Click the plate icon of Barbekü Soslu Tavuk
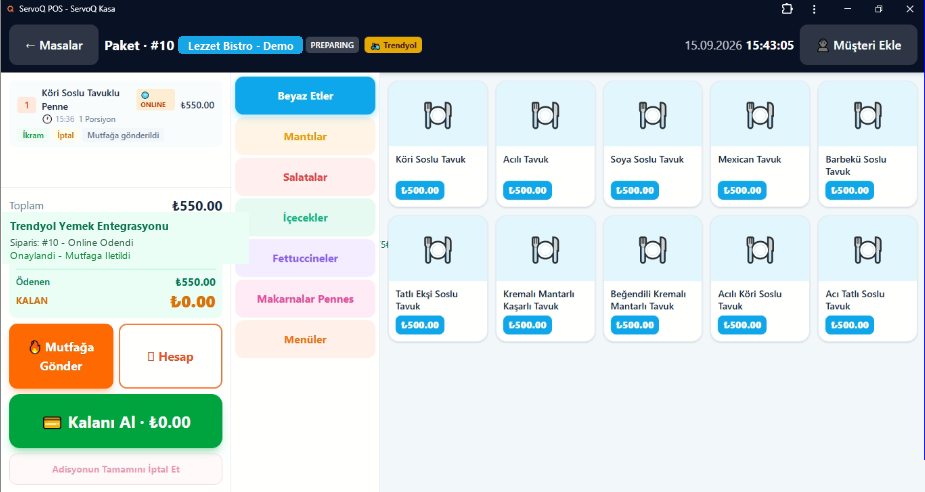 pos(867,115)
